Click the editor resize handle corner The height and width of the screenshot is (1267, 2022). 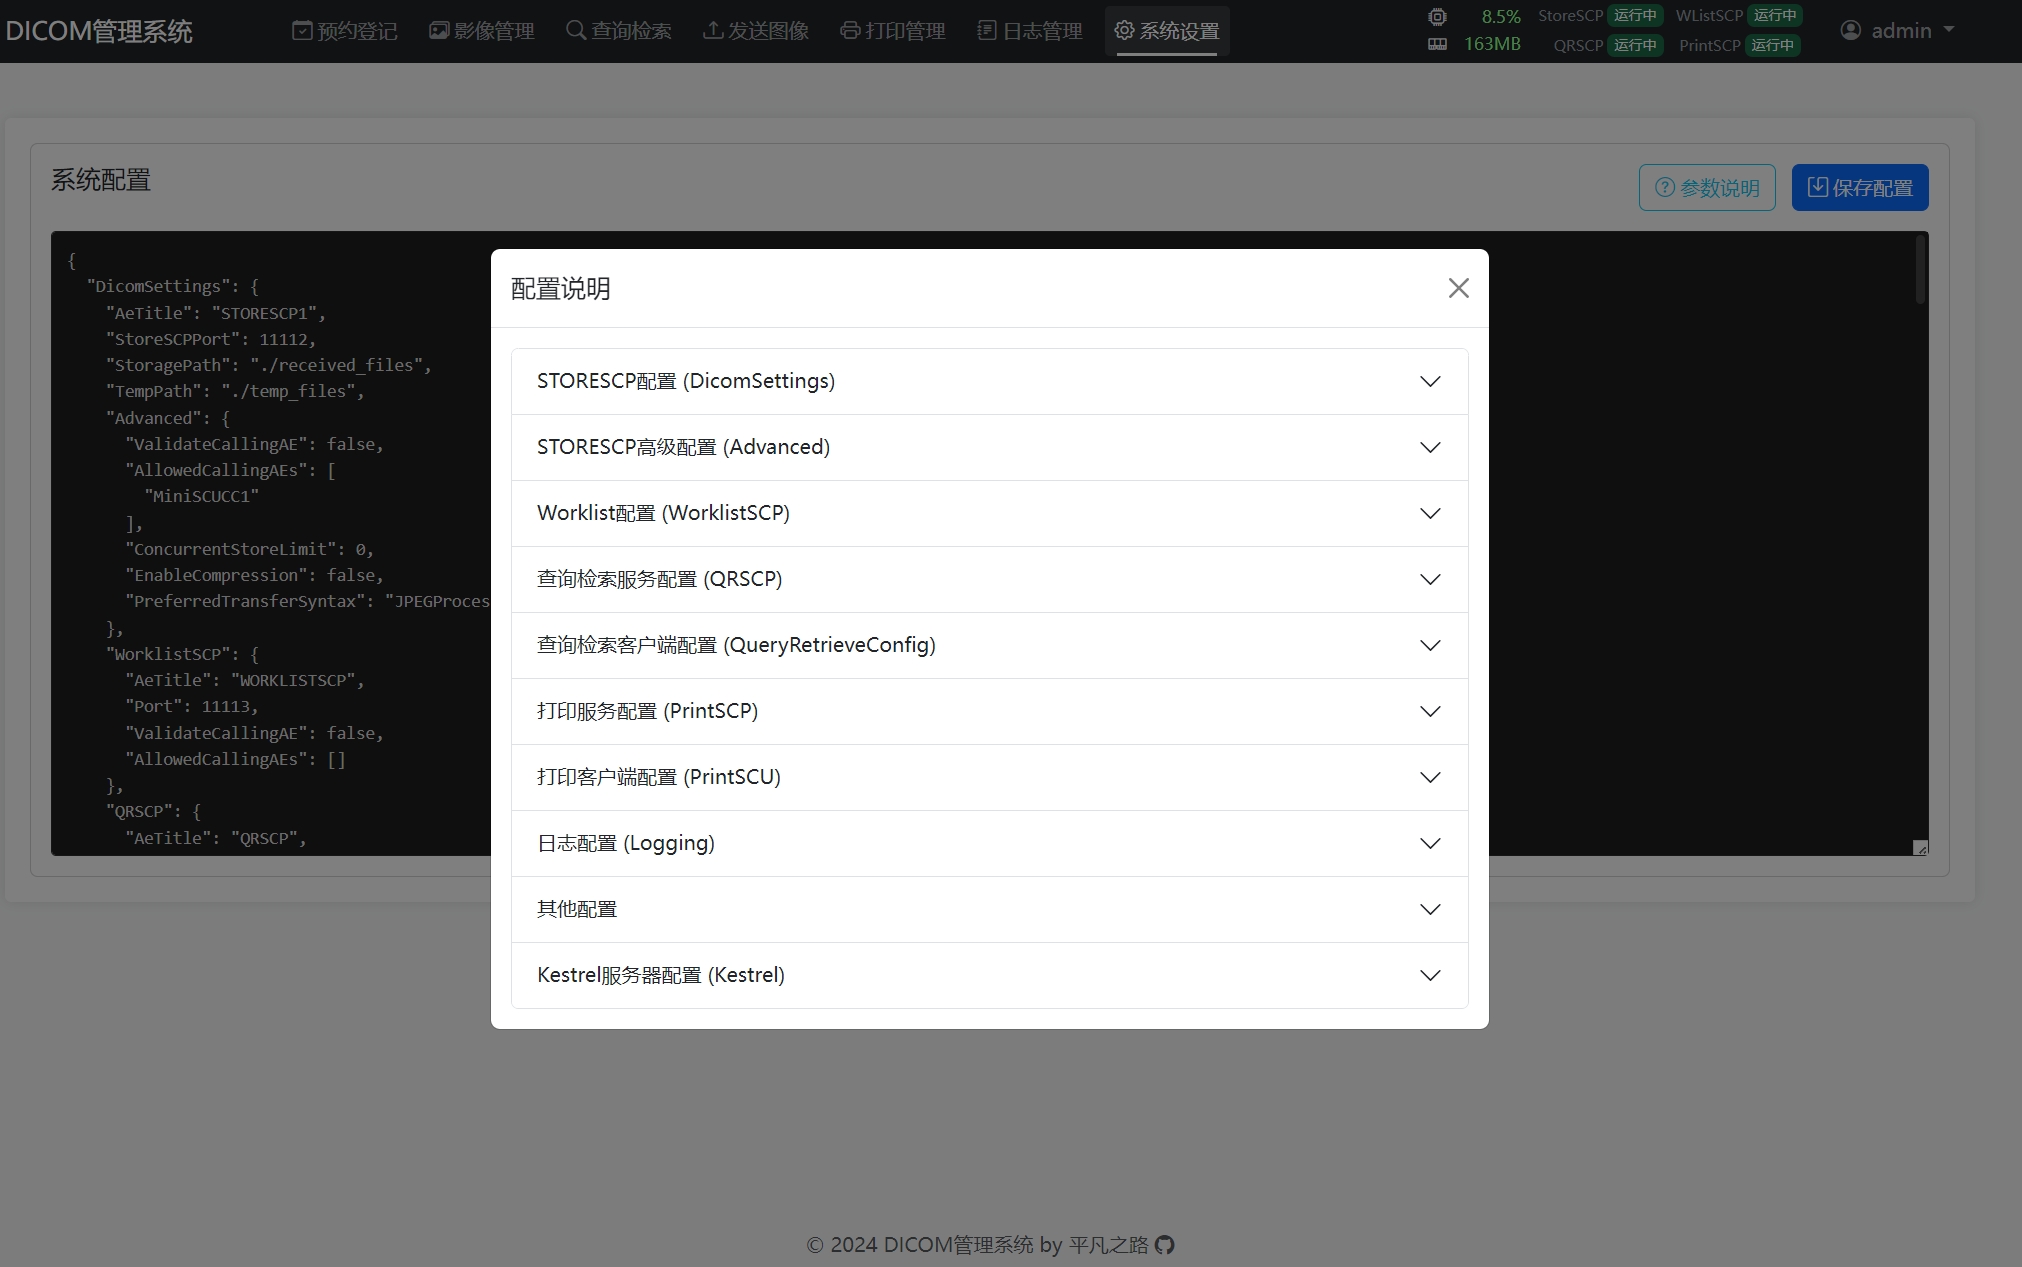[1920, 848]
